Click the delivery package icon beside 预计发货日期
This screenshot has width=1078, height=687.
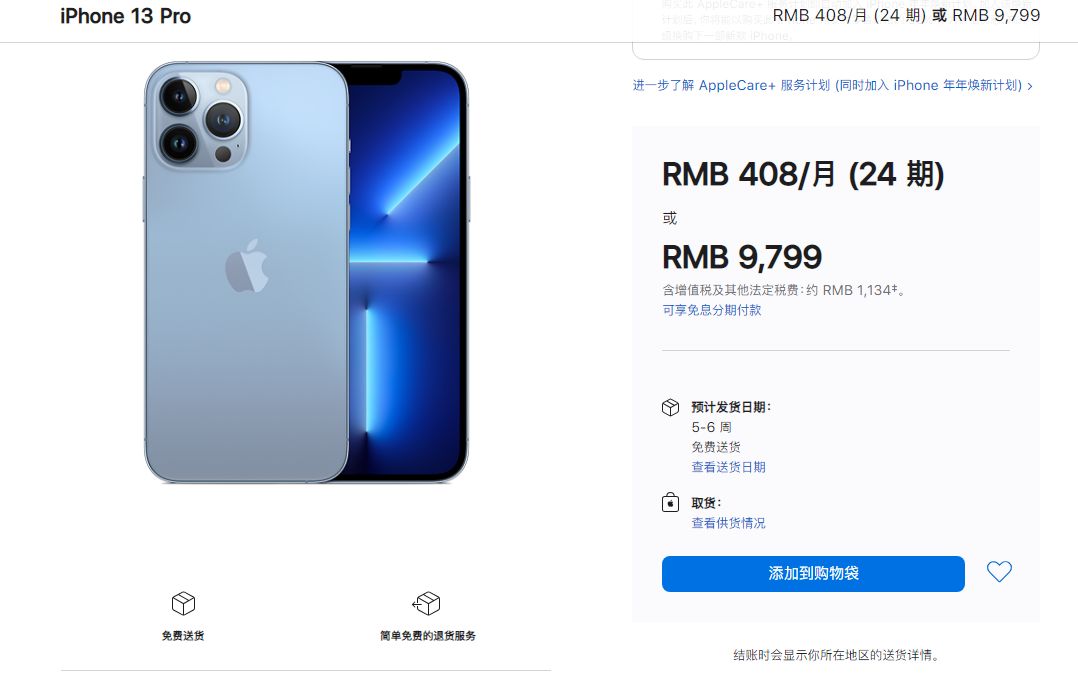tap(670, 407)
